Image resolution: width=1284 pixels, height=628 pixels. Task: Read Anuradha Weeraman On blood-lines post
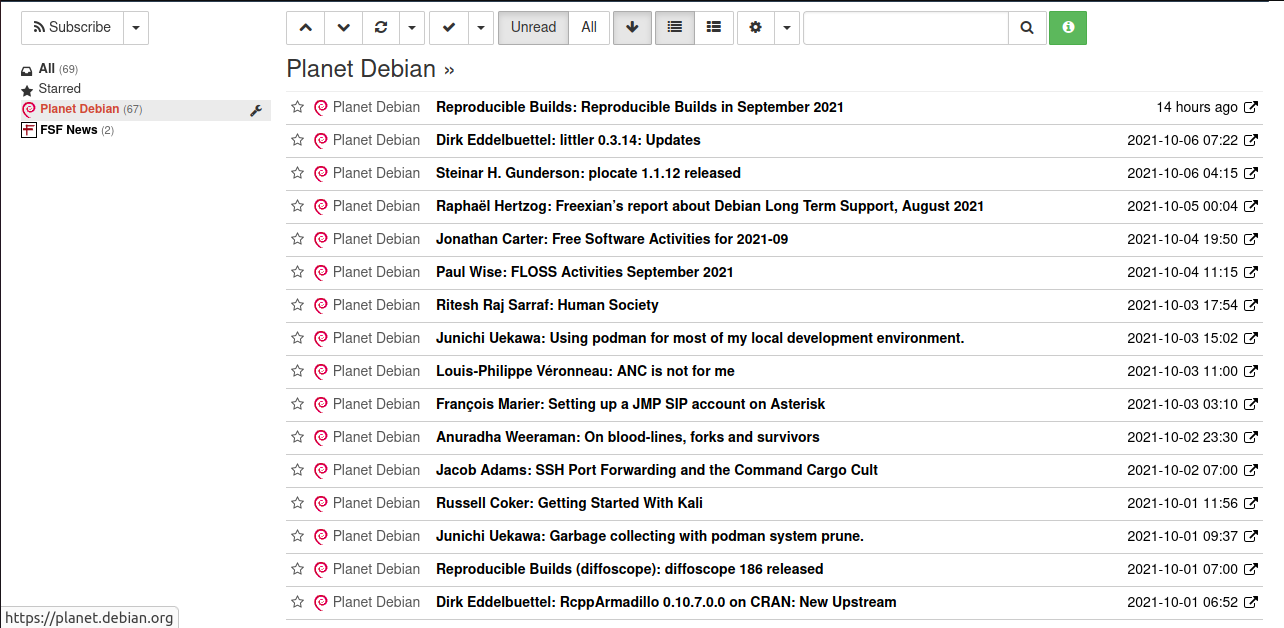[x=628, y=437]
